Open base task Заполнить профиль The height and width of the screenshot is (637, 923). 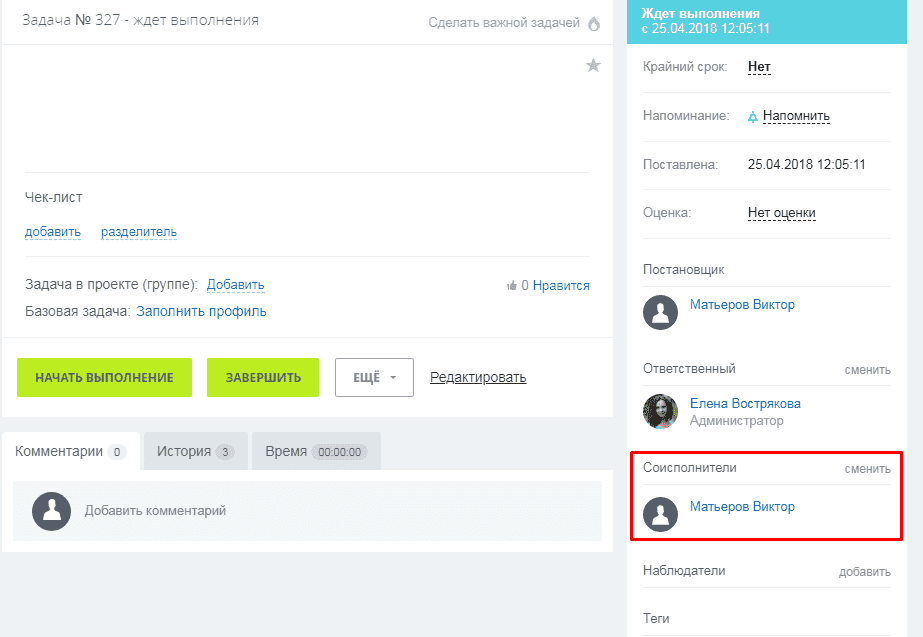pos(201,311)
